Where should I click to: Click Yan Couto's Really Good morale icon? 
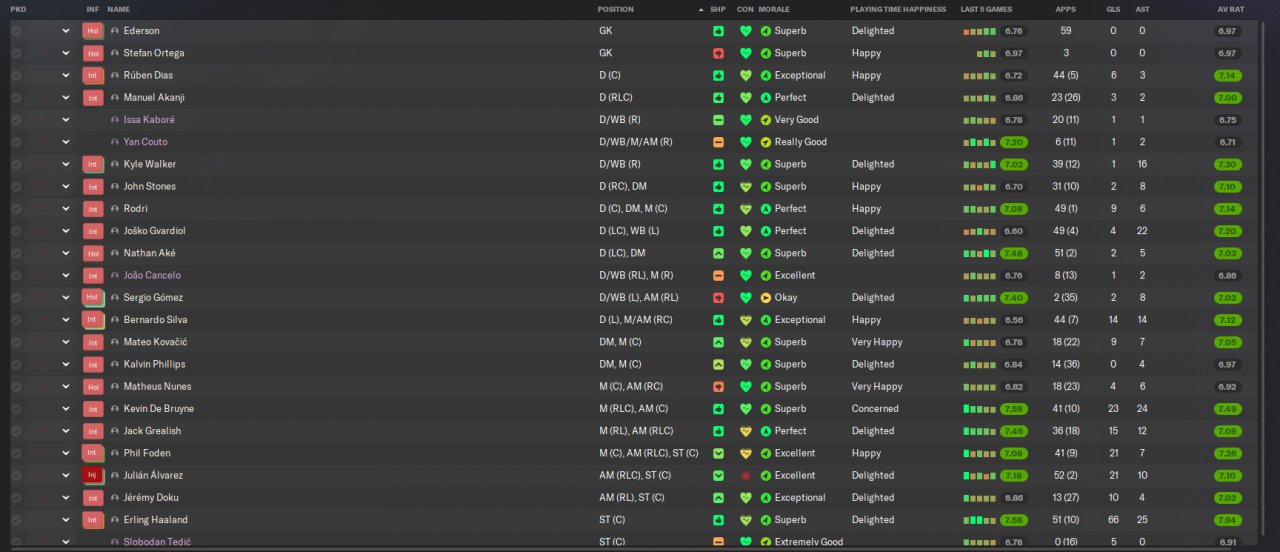click(x=766, y=142)
